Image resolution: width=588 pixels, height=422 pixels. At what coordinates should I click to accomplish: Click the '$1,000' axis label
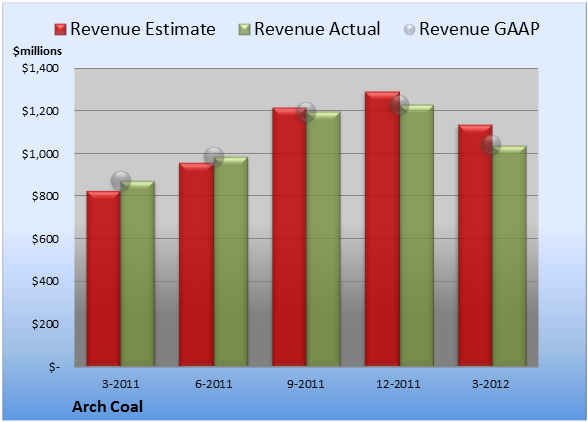(40, 154)
